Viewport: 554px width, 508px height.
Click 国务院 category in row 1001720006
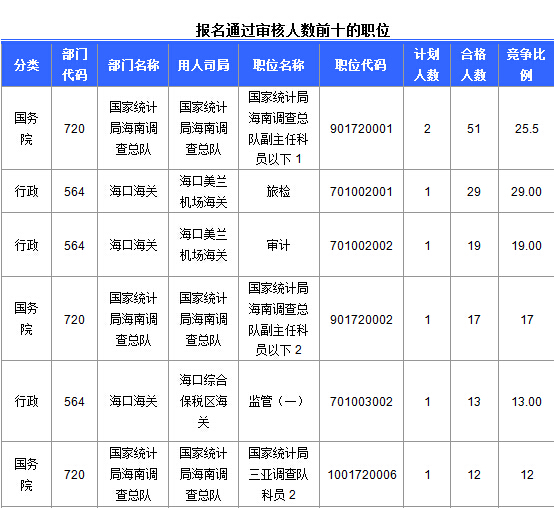tap(26, 474)
